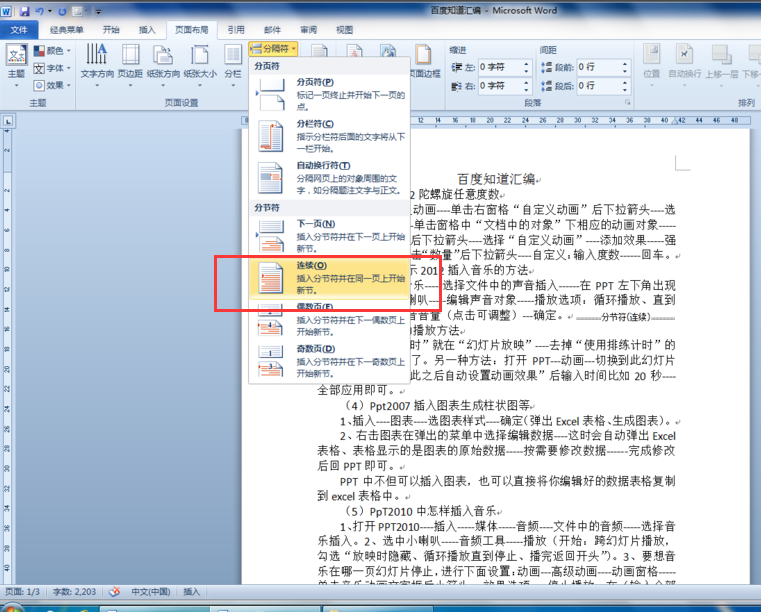Expand the 颜色 theme colors dropdown
The image size is (761, 612).
coord(52,50)
